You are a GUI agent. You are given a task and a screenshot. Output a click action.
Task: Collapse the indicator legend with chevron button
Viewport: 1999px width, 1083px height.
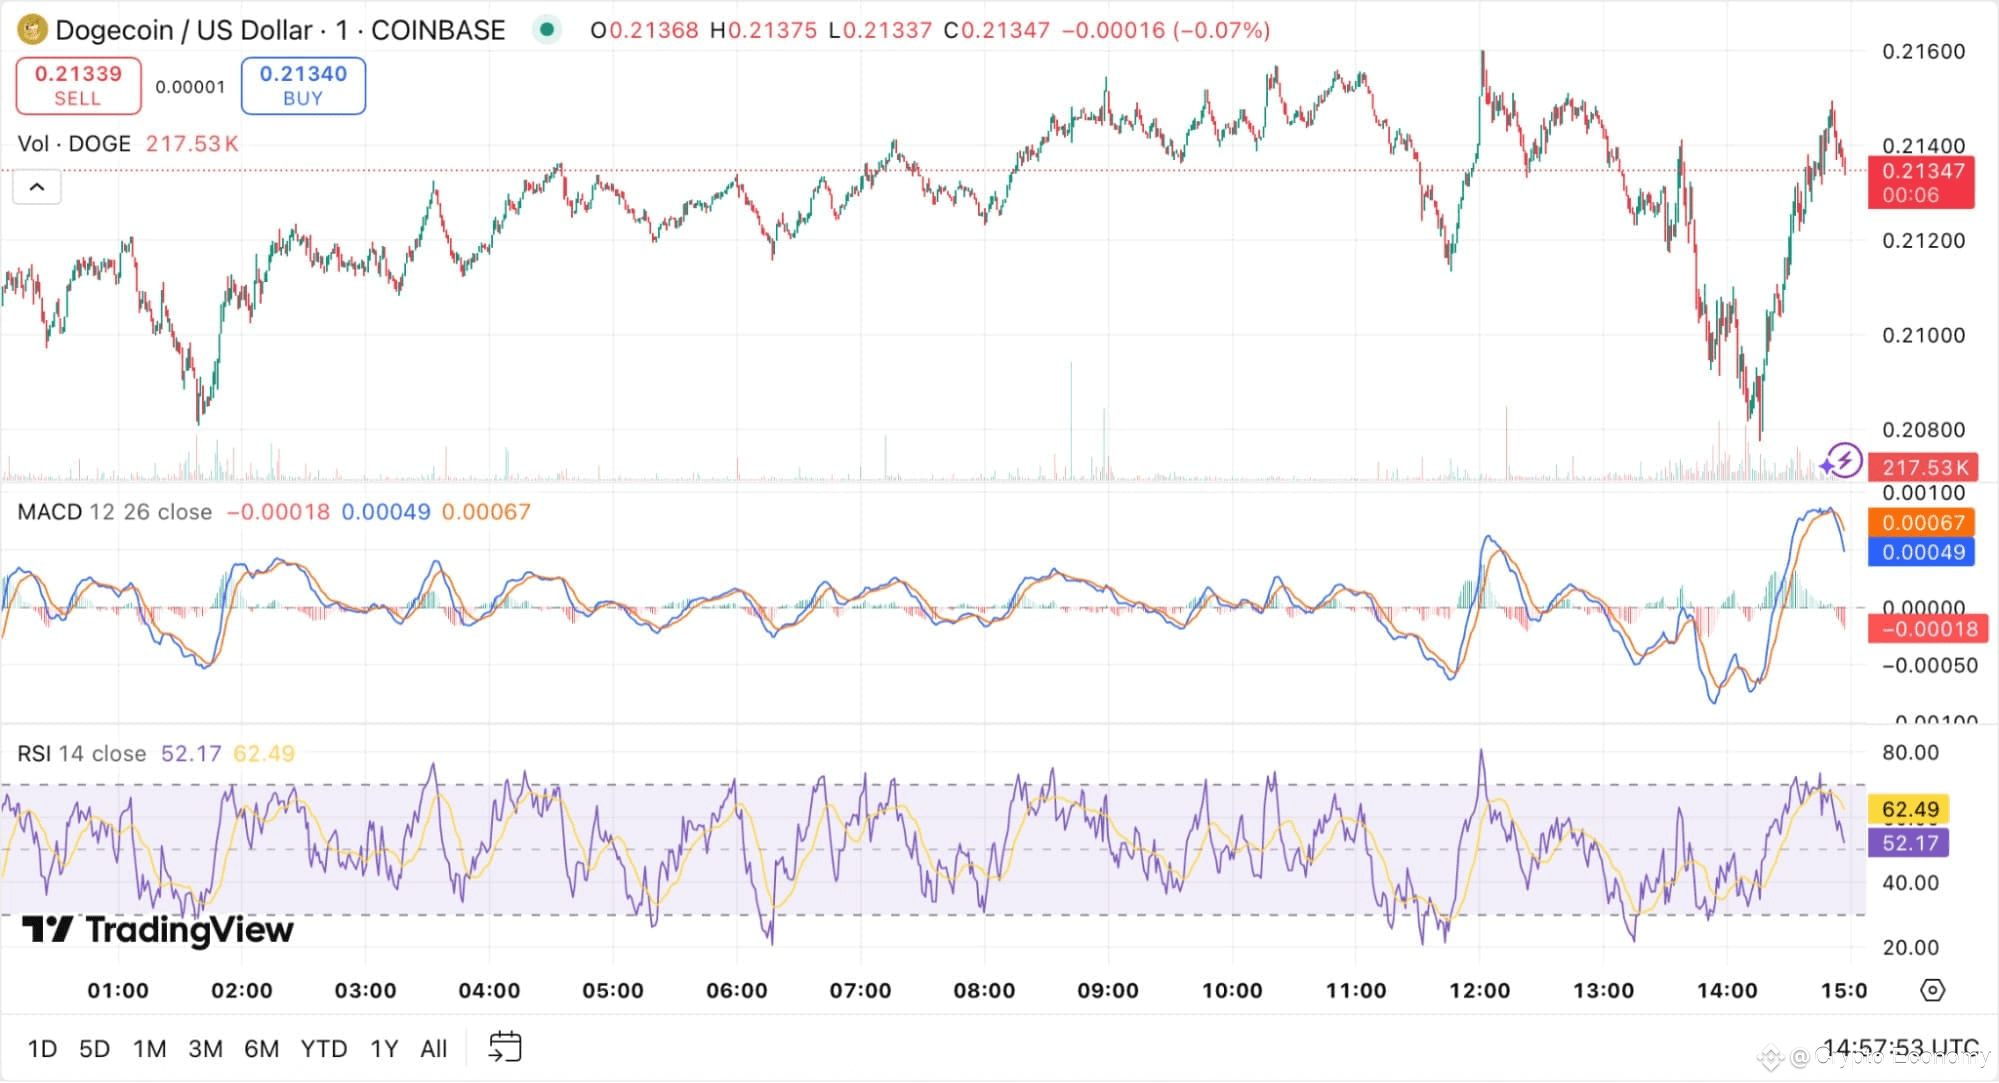point(37,187)
